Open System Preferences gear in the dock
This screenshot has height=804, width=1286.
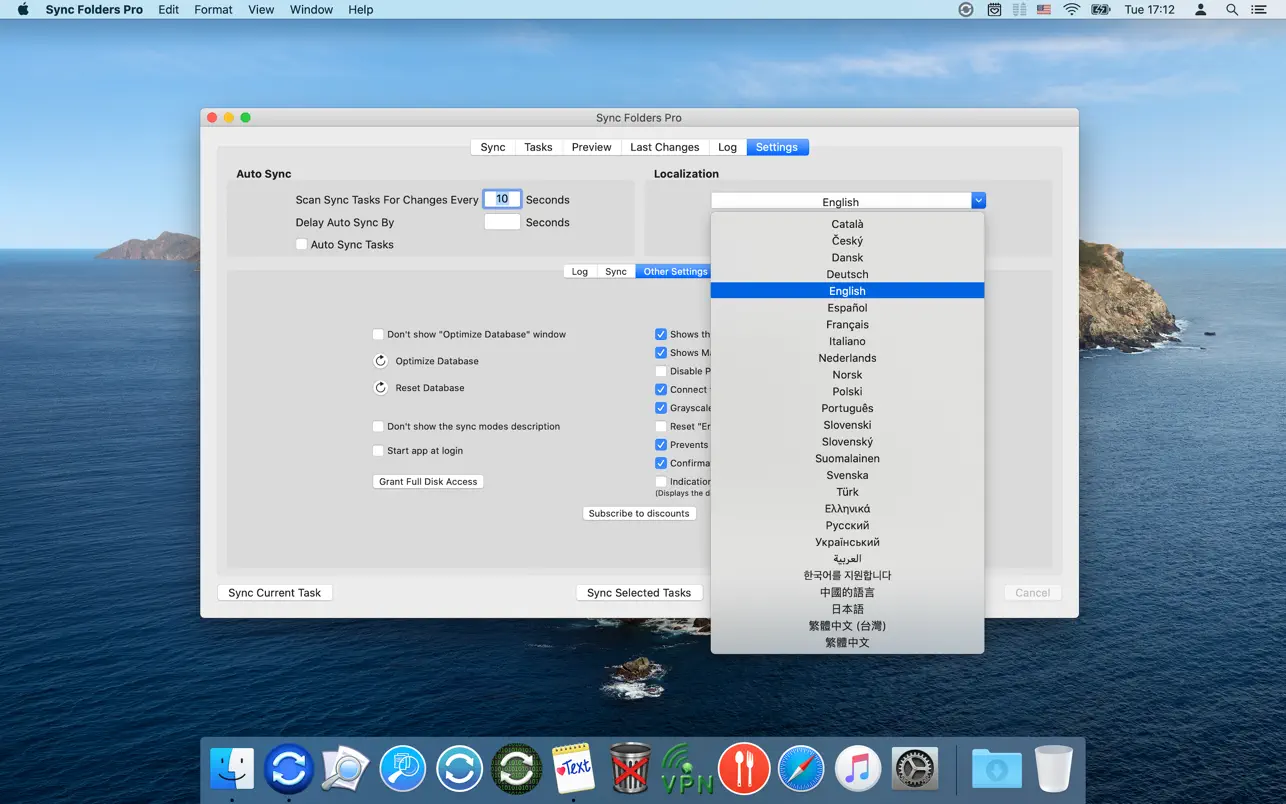(x=914, y=769)
